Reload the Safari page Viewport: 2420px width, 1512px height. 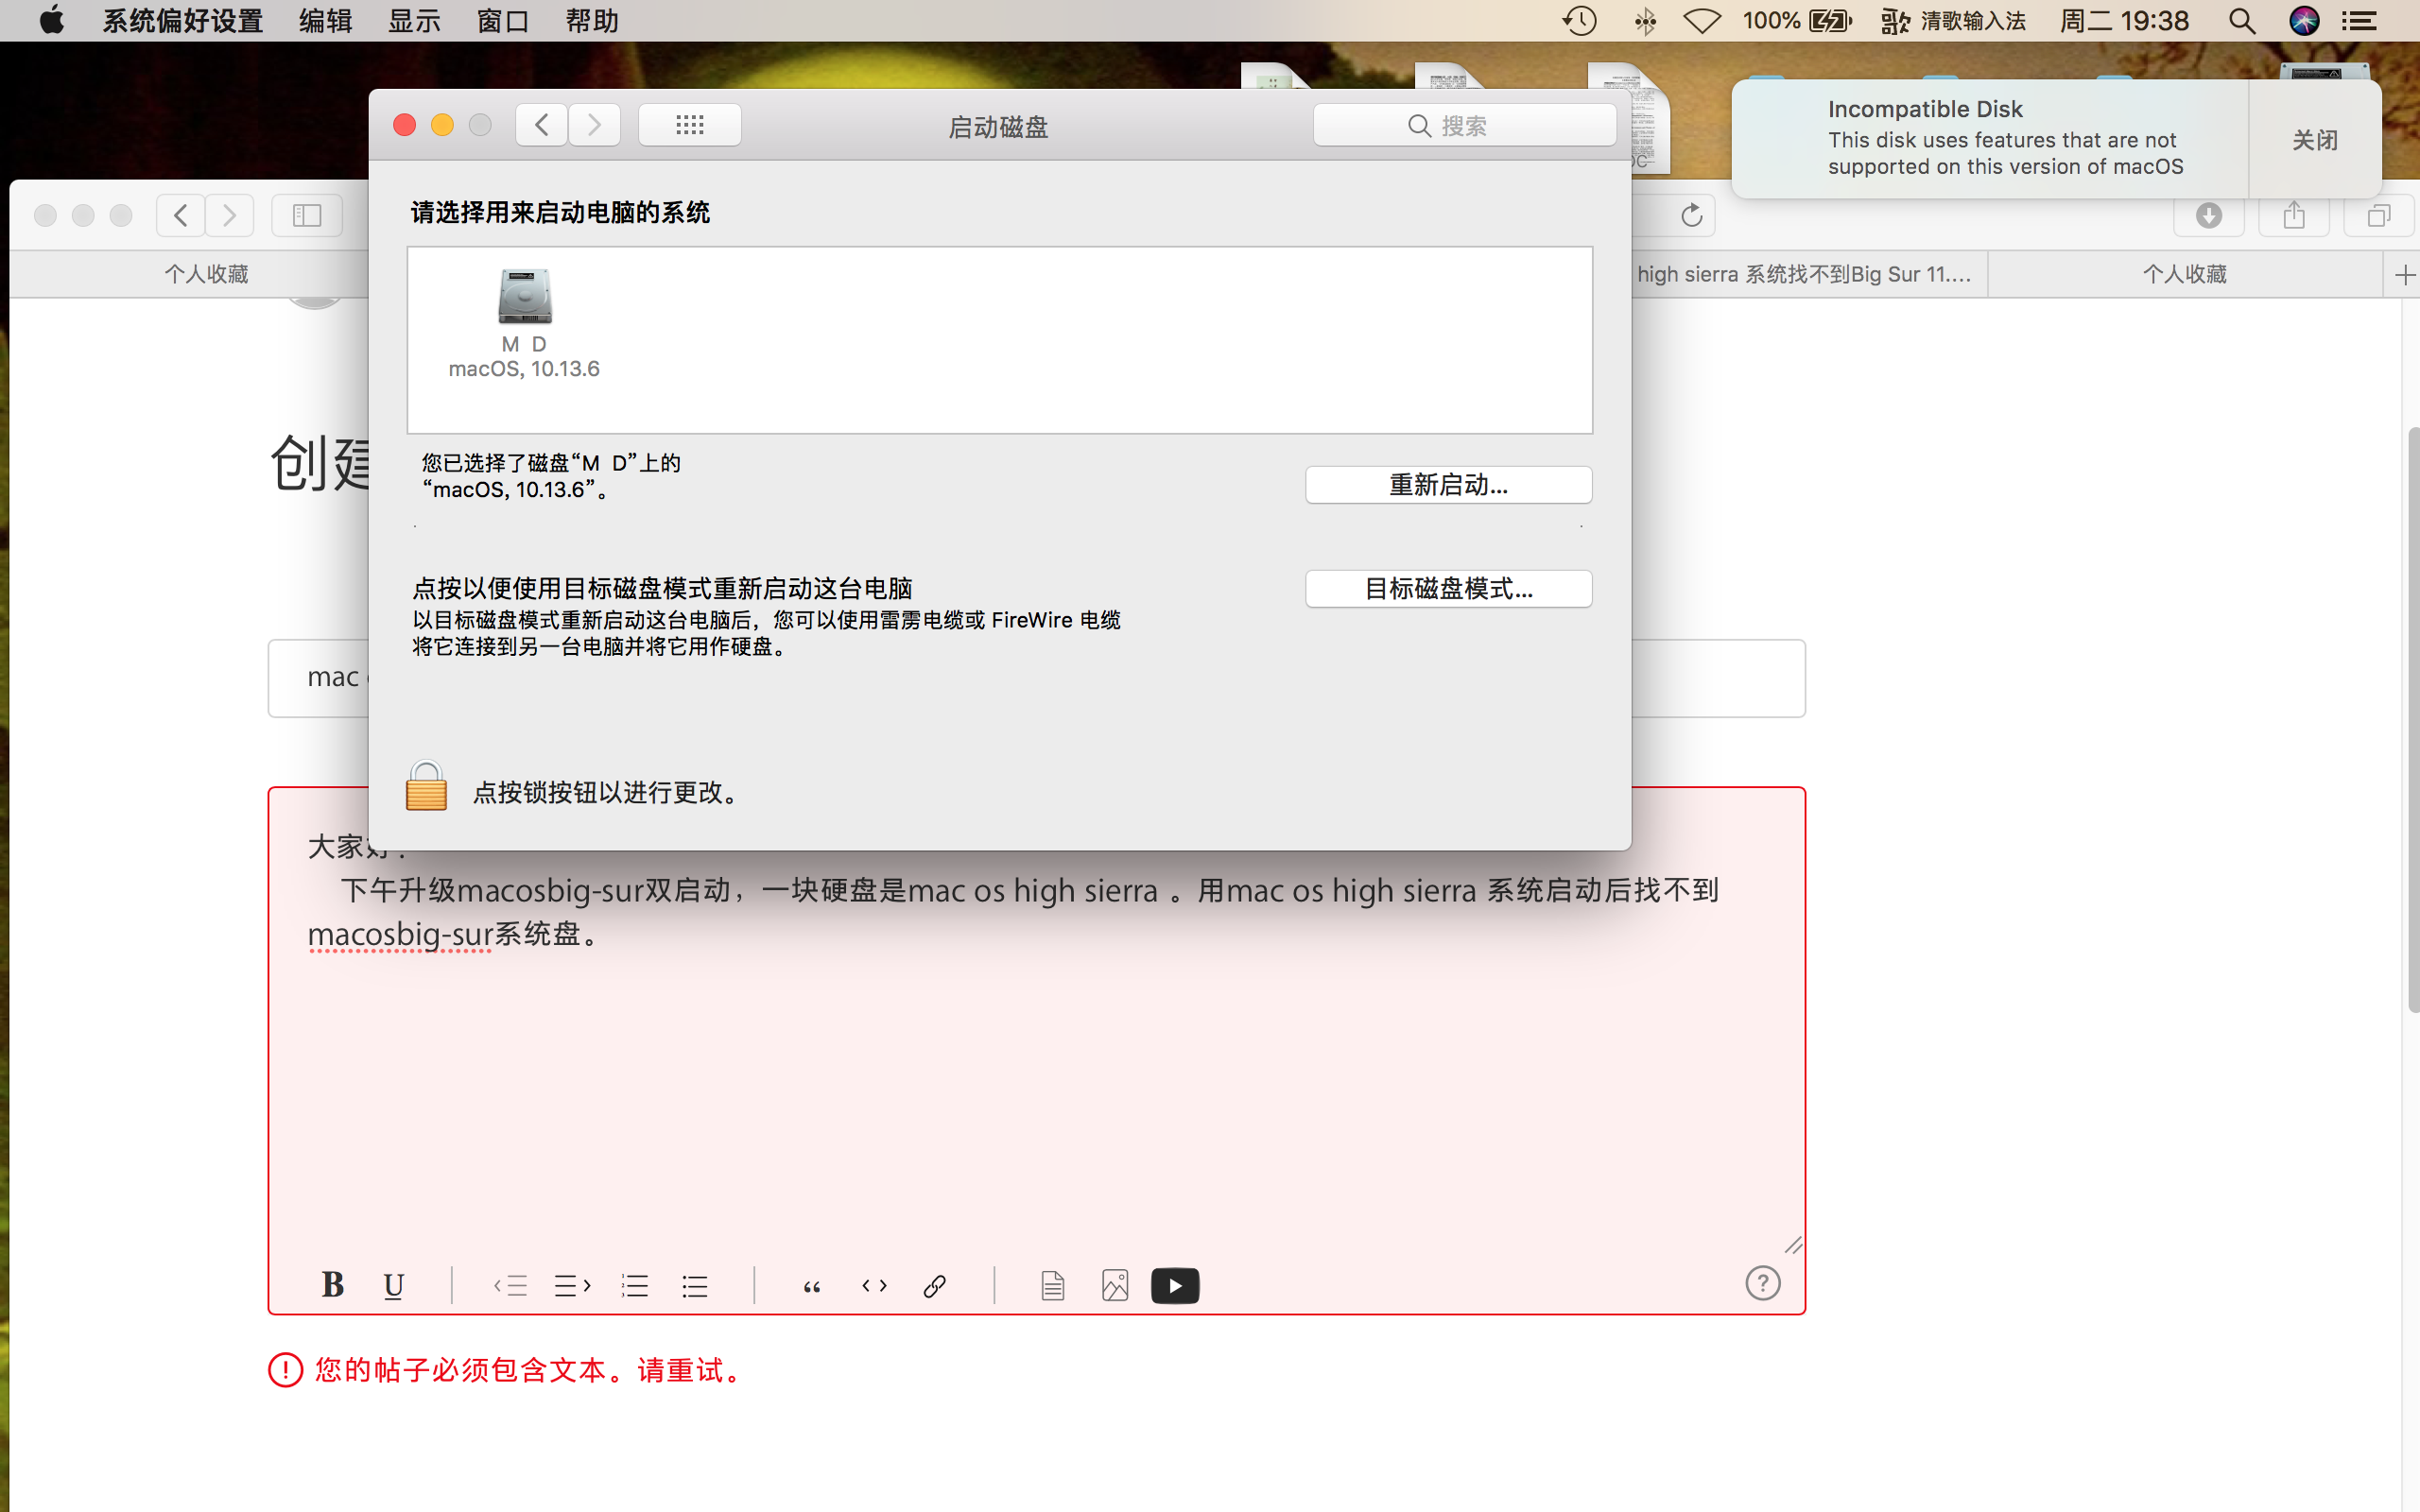[x=1691, y=215]
